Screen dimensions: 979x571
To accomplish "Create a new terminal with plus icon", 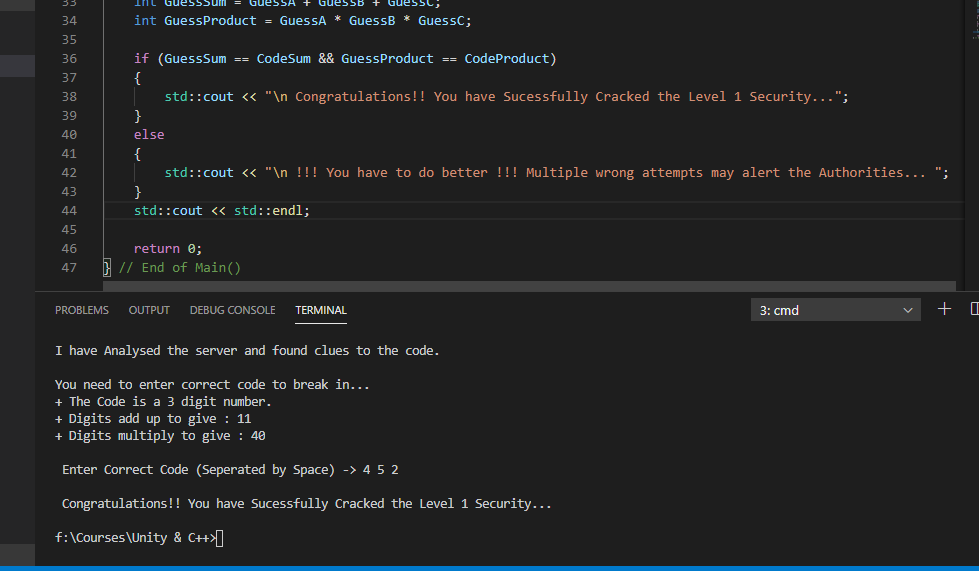I will pyautogui.click(x=944, y=309).
